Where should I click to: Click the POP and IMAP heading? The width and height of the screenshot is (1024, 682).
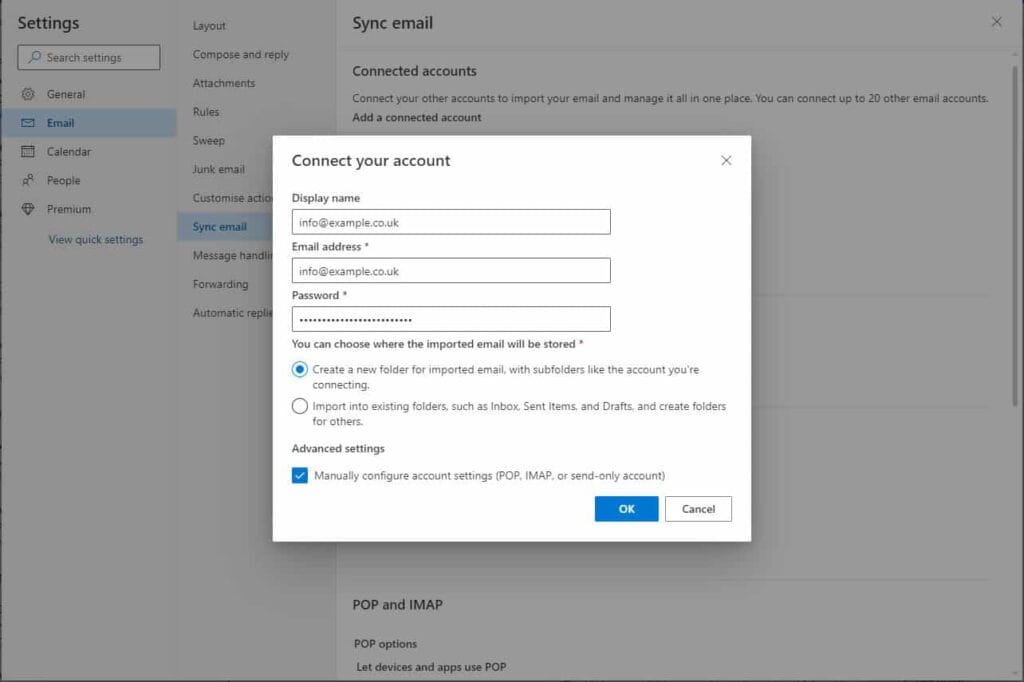pos(398,605)
